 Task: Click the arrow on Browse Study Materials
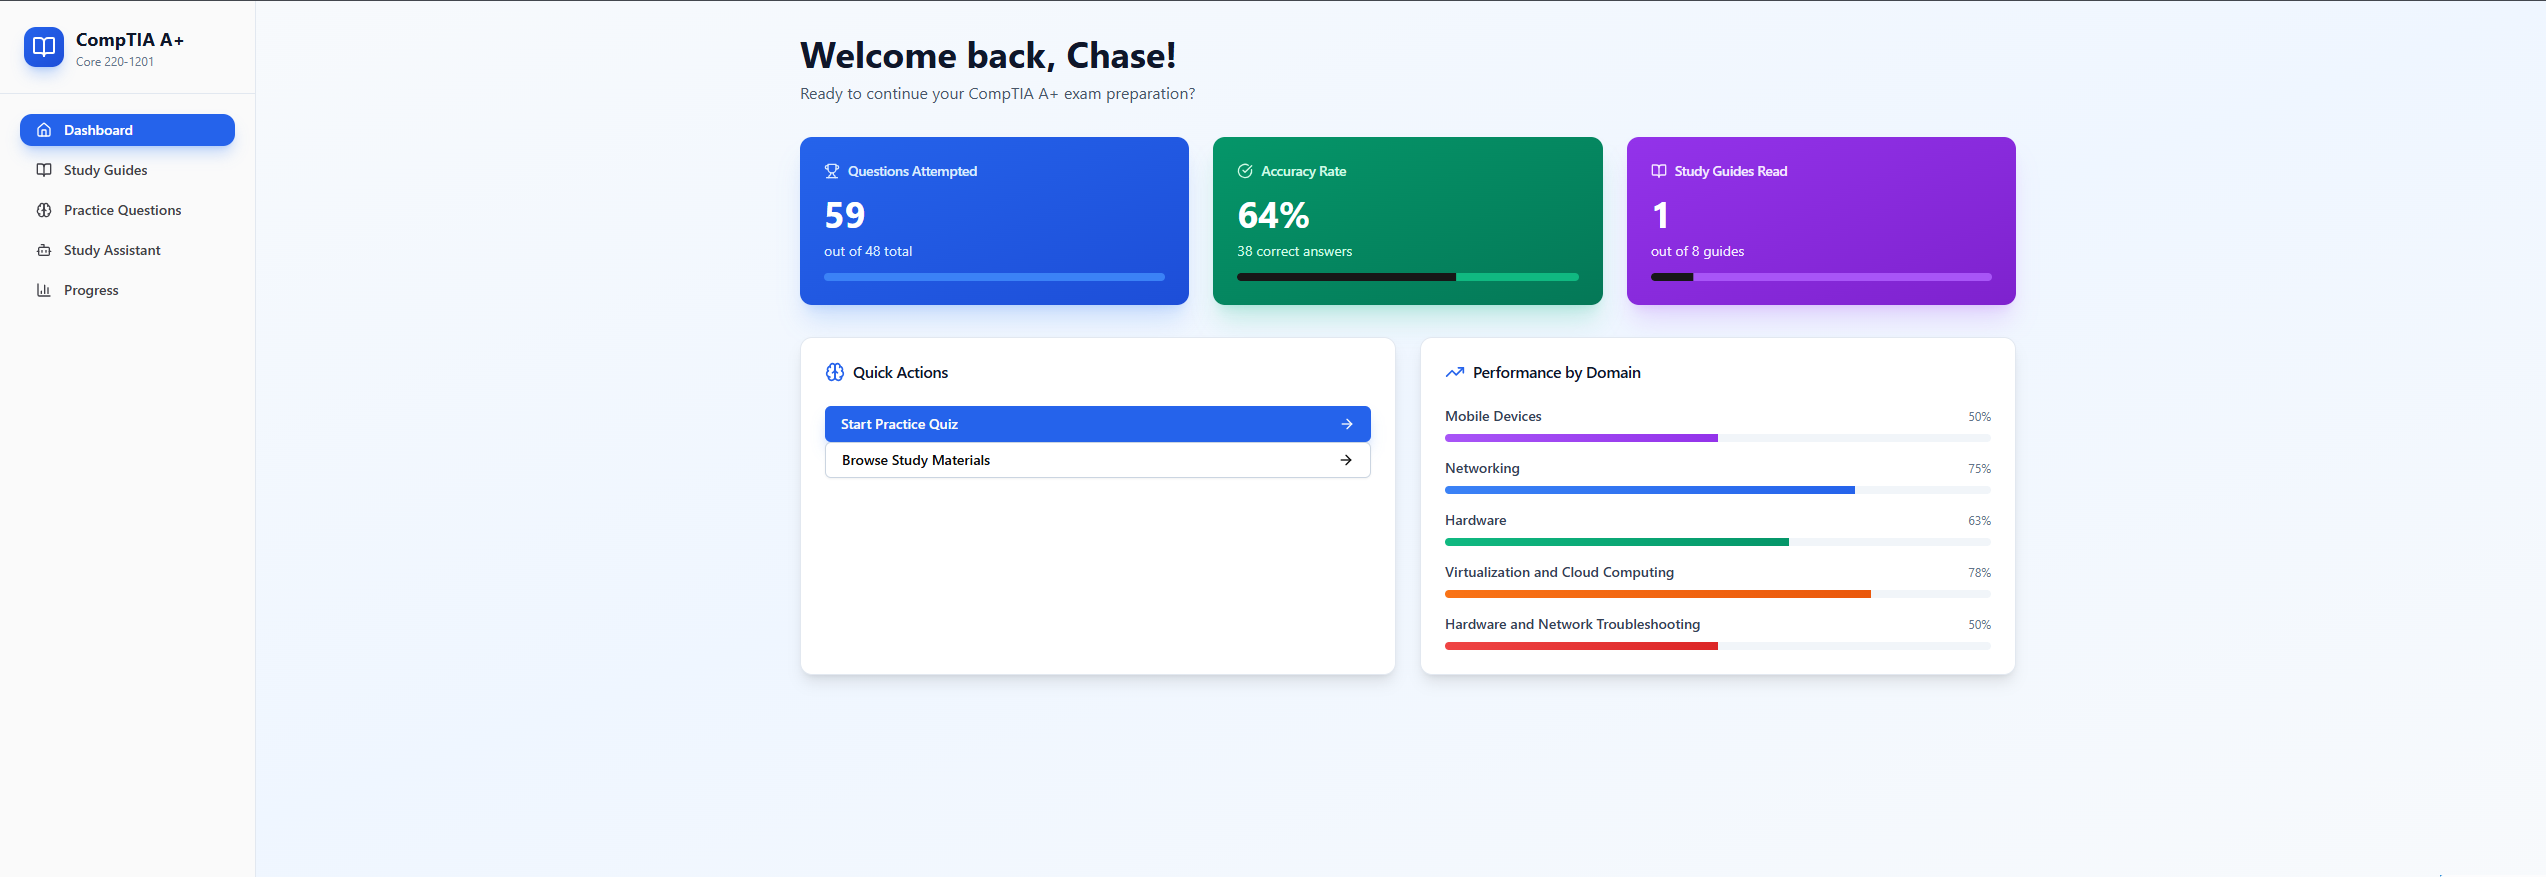(x=1346, y=460)
